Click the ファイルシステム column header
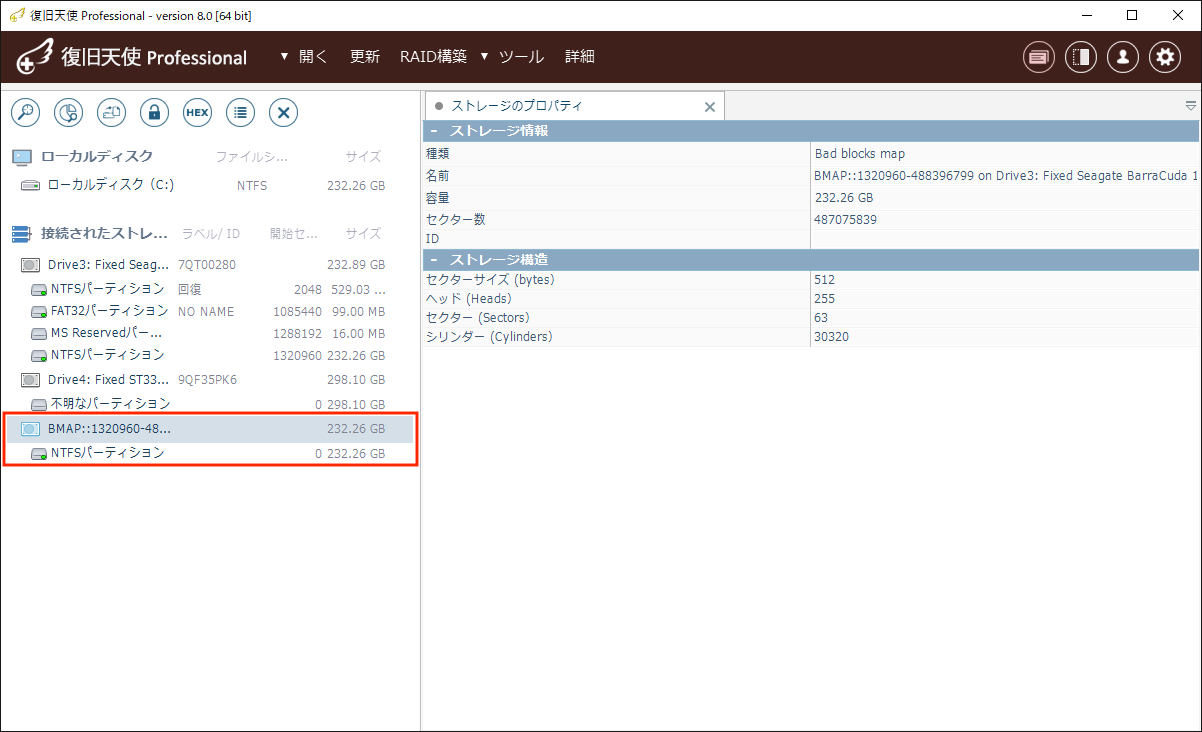Screen dimensions: 1202x732 (x=252, y=156)
